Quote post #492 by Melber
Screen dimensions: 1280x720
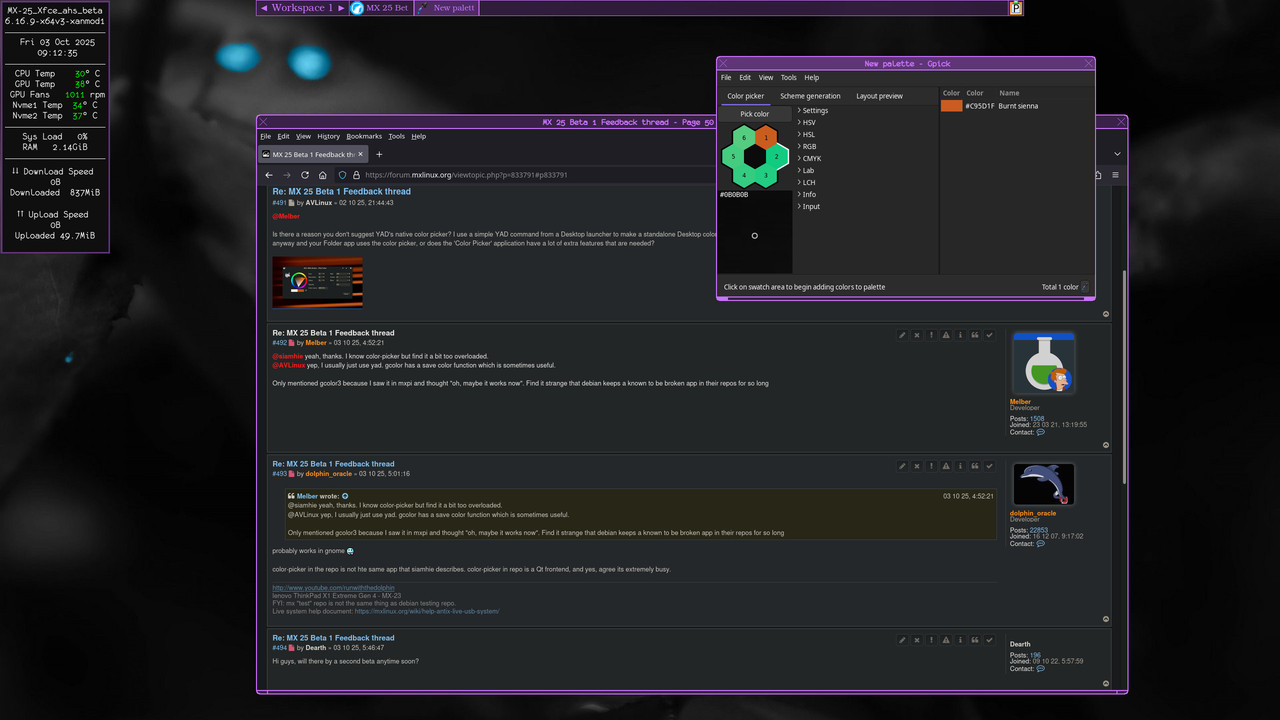975,335
